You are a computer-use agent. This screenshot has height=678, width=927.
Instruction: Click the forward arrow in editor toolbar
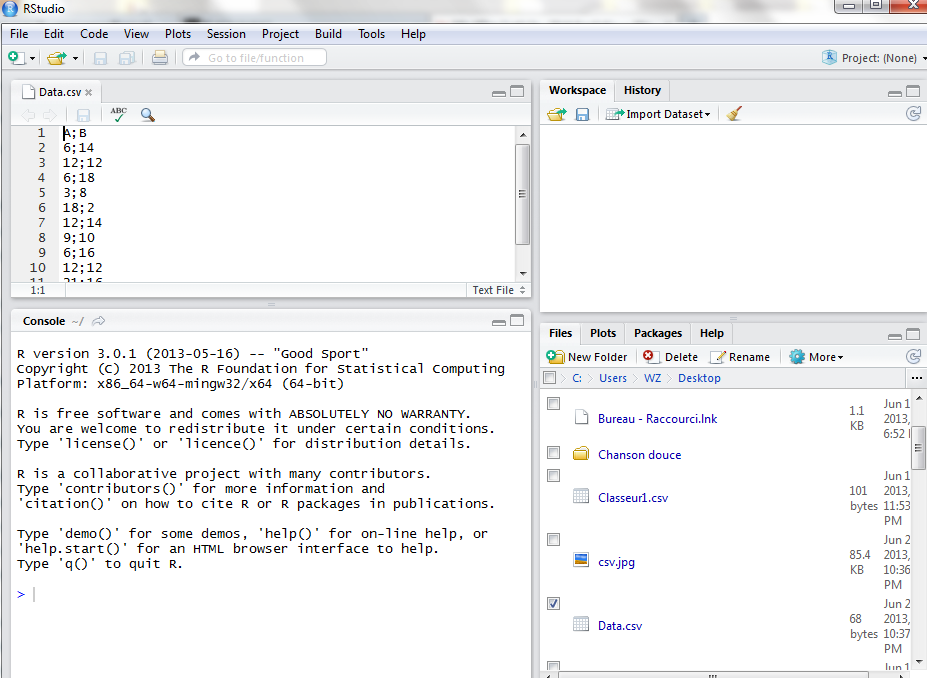[50, 115]
